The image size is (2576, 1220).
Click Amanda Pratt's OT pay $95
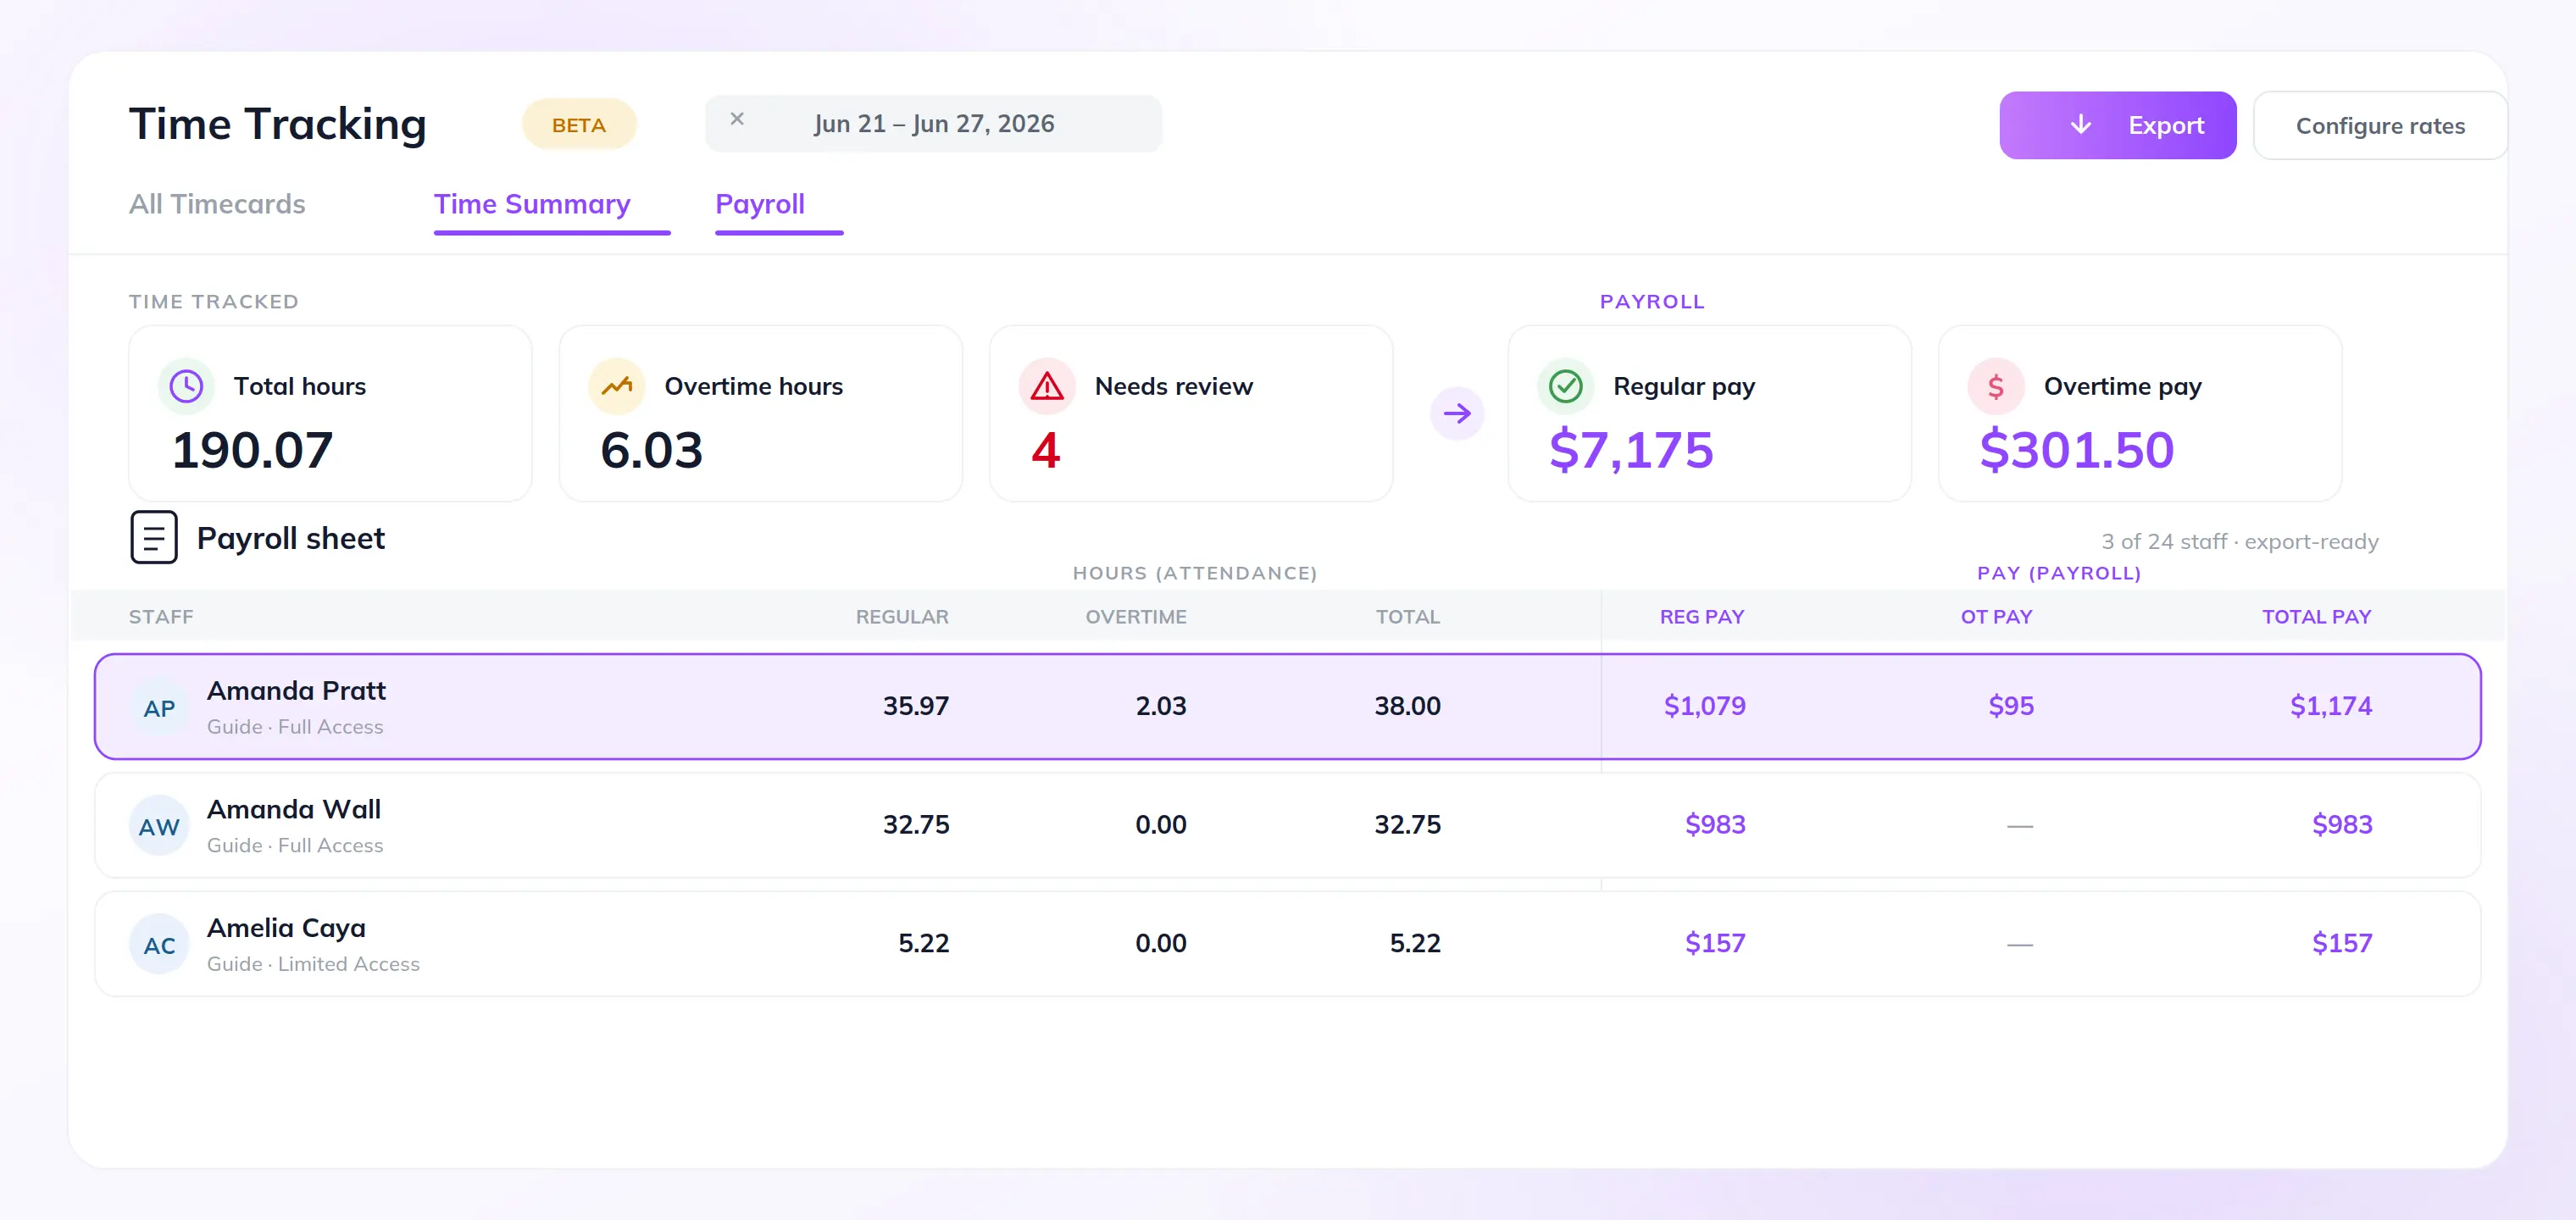pos(2011,706)
